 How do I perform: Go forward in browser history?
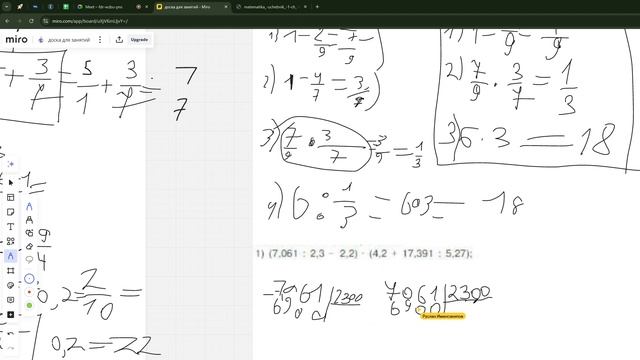click(19, 21)
